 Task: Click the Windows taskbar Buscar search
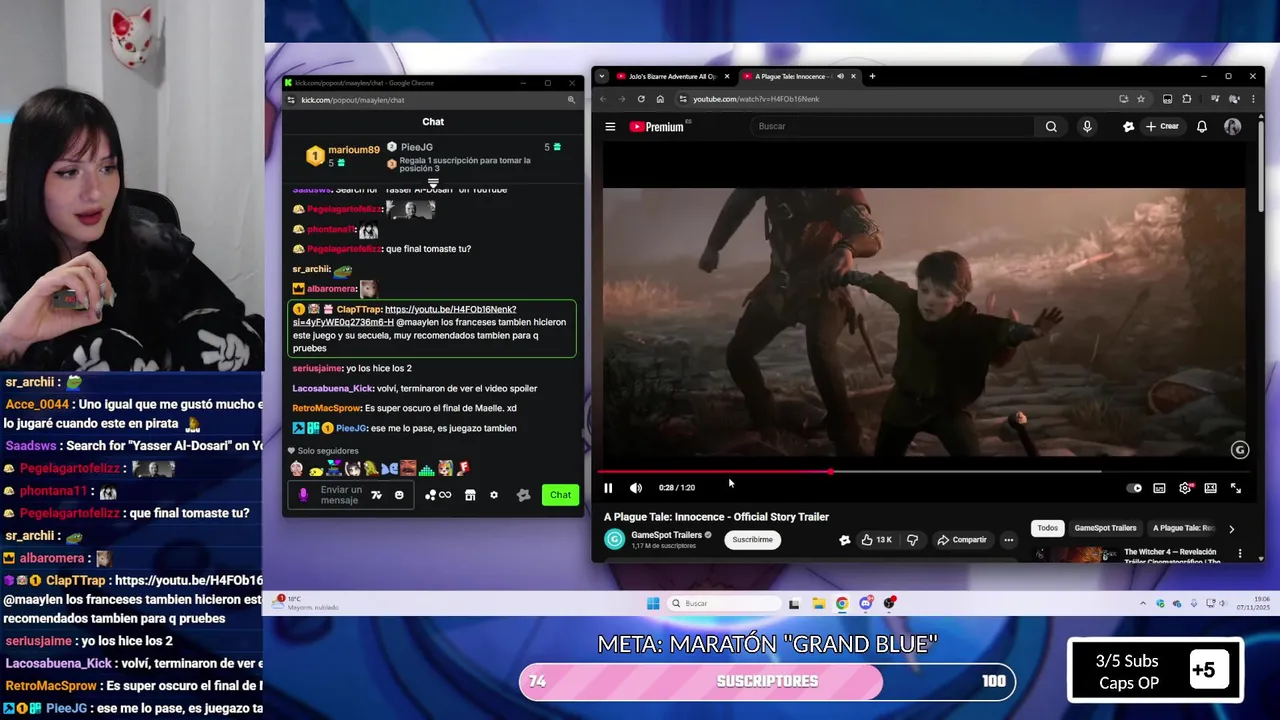coord(724,603)
